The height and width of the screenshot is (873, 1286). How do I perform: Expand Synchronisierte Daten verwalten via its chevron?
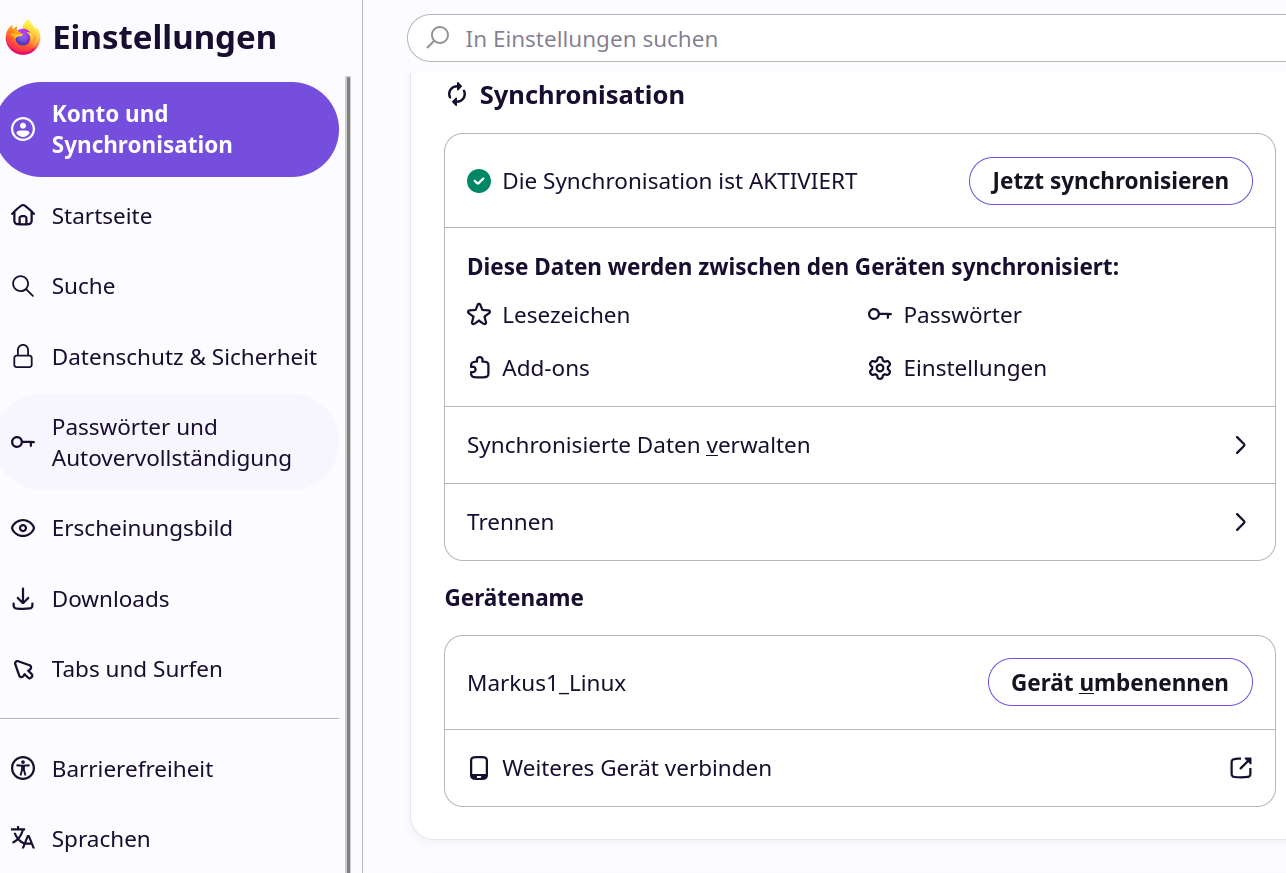coord(1241,445)
